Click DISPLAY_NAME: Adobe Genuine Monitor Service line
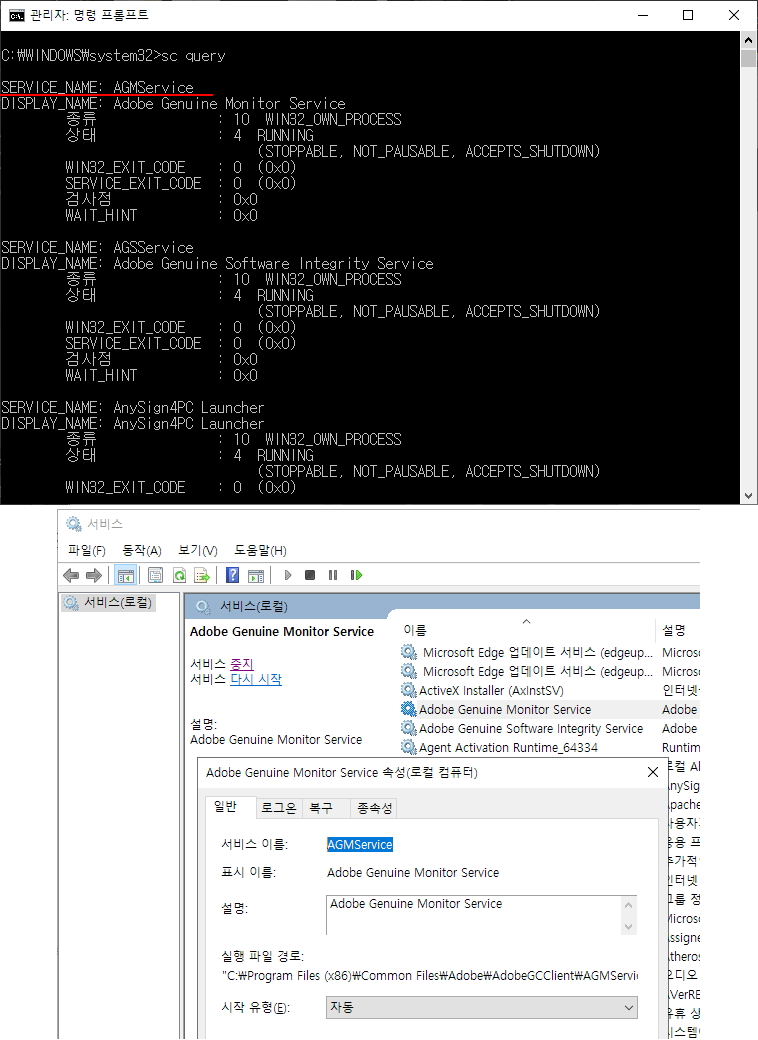This screenshot has height=1040, width=758. pyautogui.click(x=173, y=103)
